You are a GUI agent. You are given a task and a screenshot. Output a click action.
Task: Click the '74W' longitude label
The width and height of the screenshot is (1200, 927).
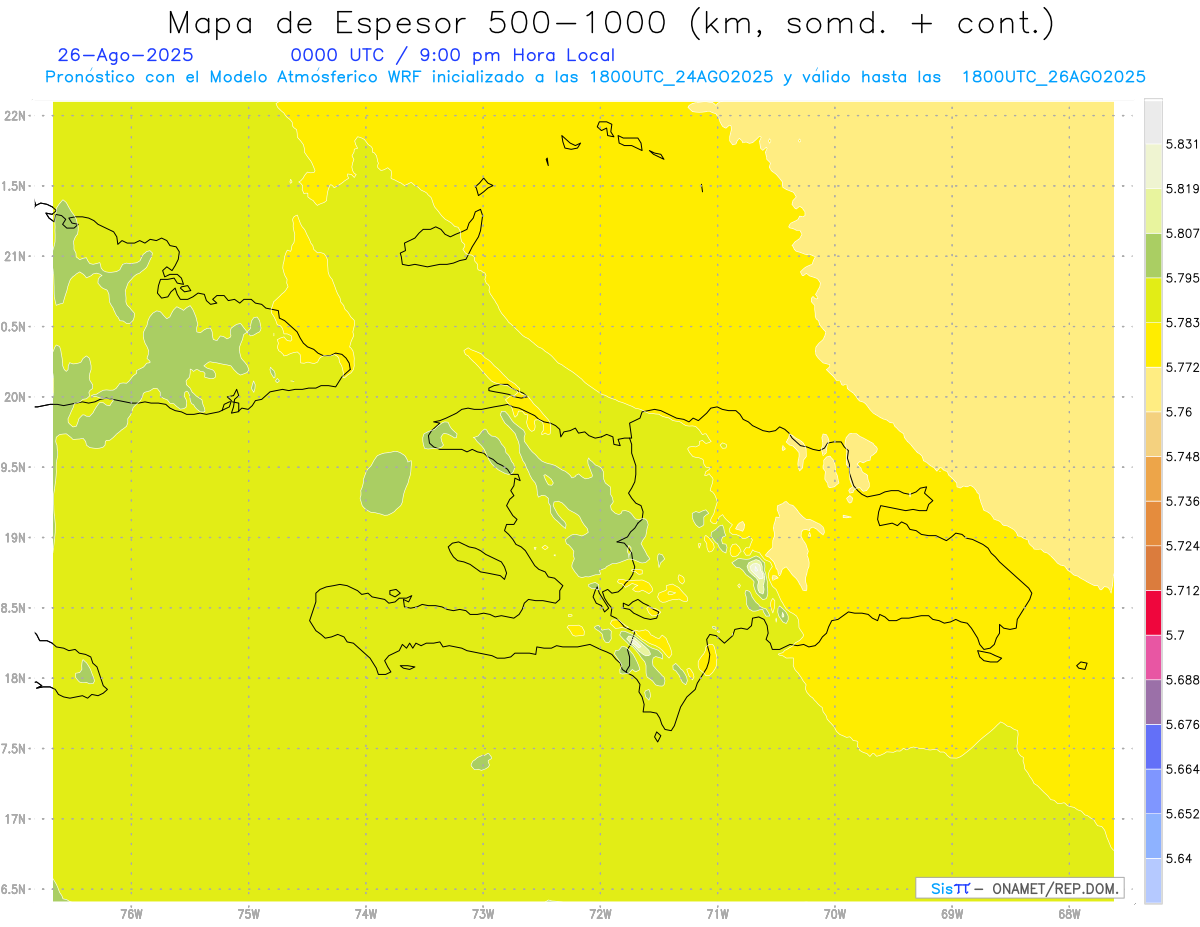[x=366, y=913]
